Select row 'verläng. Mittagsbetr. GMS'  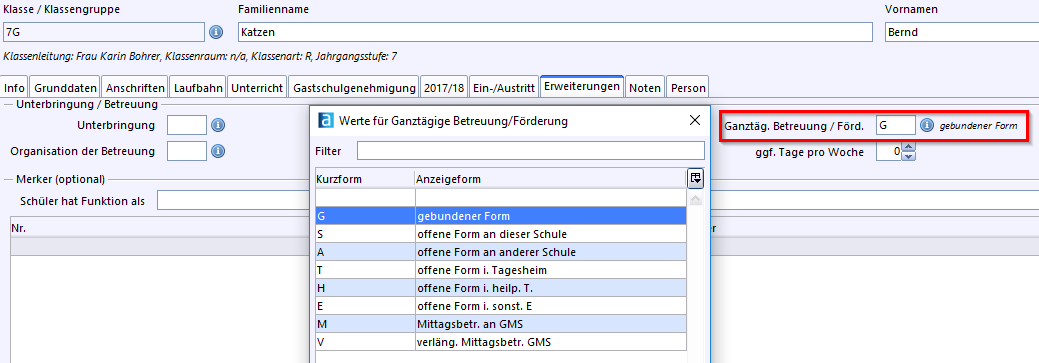(x=501, y=342)
